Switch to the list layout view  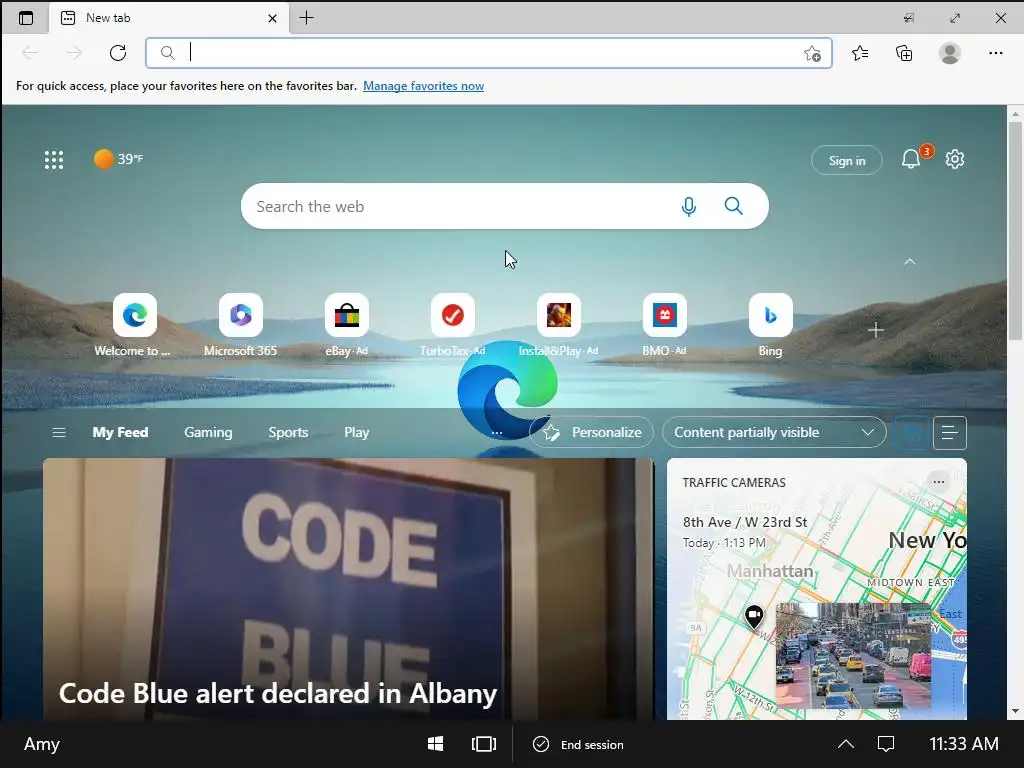coord(950,432)
